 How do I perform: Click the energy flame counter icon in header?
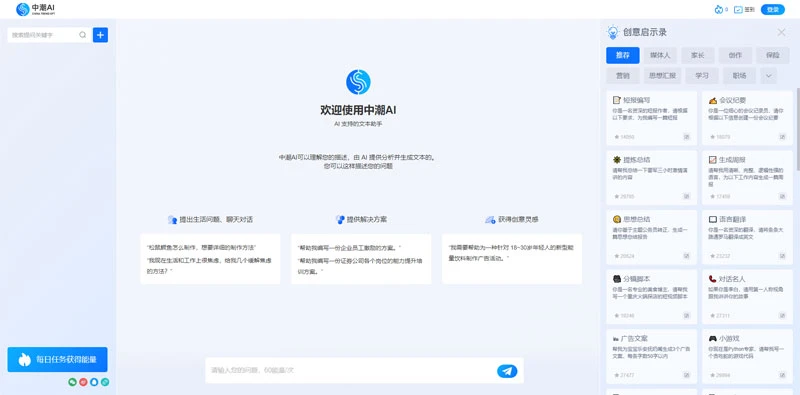point(719,9)
